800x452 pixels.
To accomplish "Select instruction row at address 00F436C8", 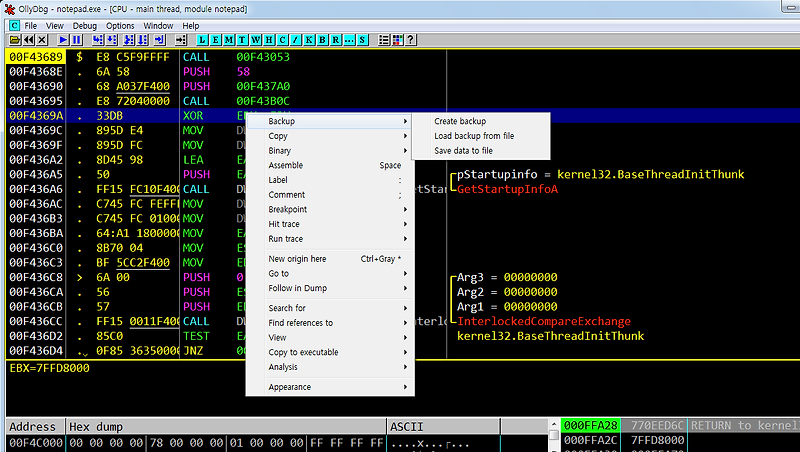I will pyautogui.click(x=125, y=278).
